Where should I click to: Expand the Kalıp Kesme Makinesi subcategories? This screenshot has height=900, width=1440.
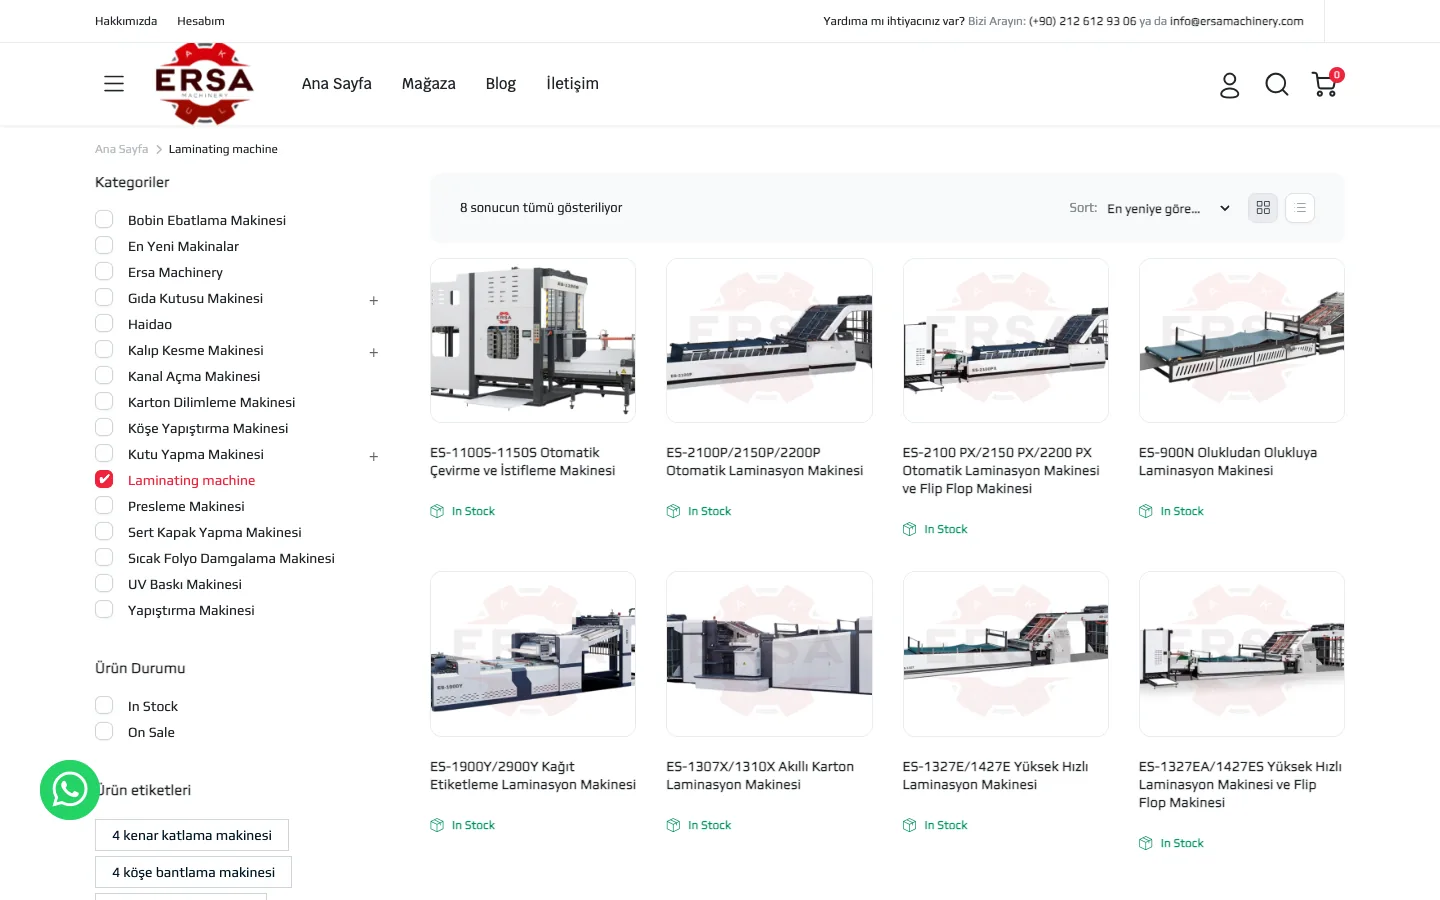click(x=374, y=352)
